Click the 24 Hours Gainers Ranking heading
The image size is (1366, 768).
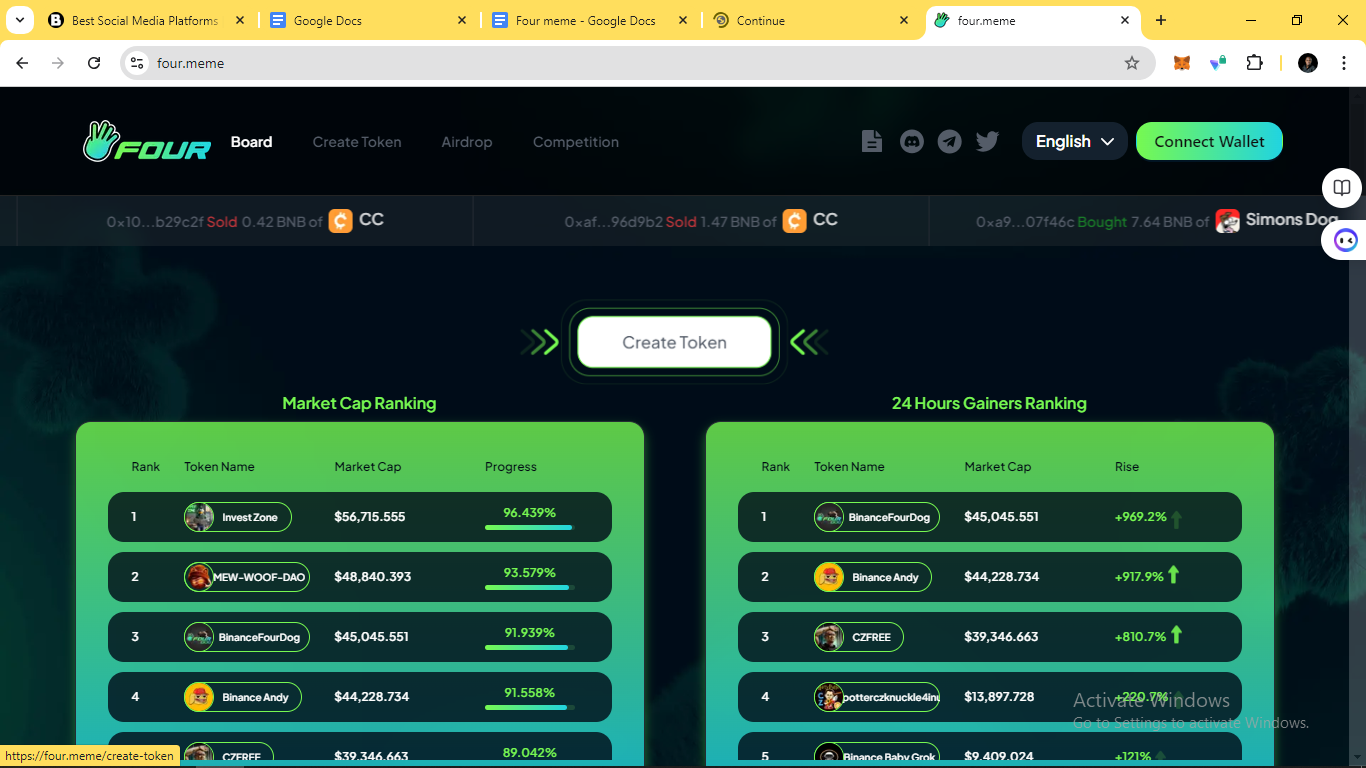989,403
